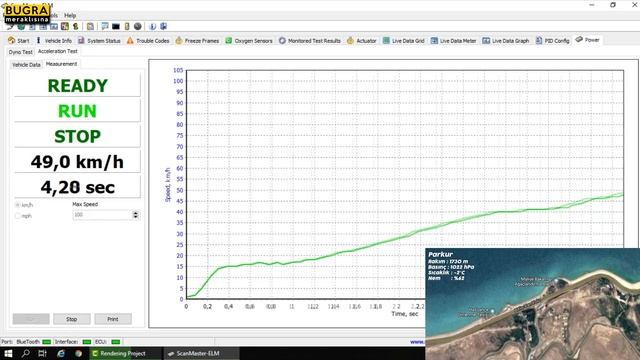Screen dimensions: 640x360
Task: Open the Windows Start menu
Action: [8, 353]
